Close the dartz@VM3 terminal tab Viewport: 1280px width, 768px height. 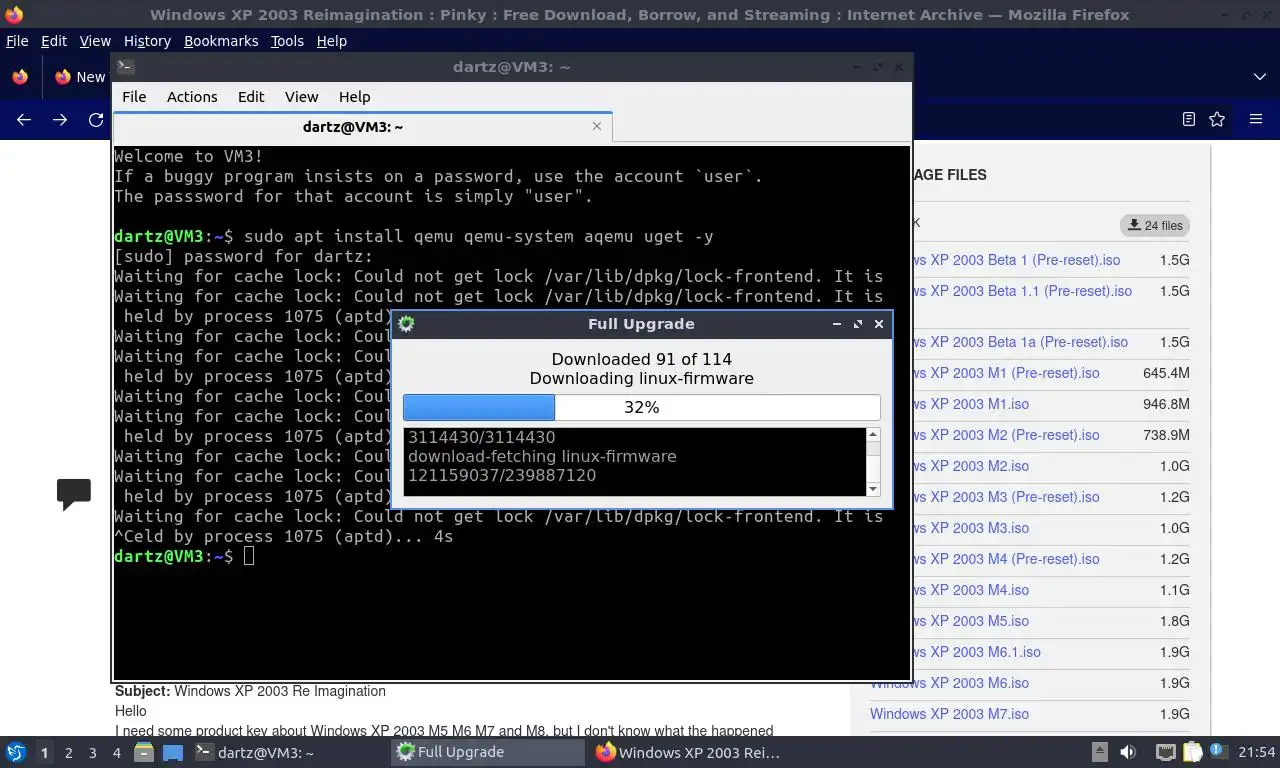click(x=597, y=126)
